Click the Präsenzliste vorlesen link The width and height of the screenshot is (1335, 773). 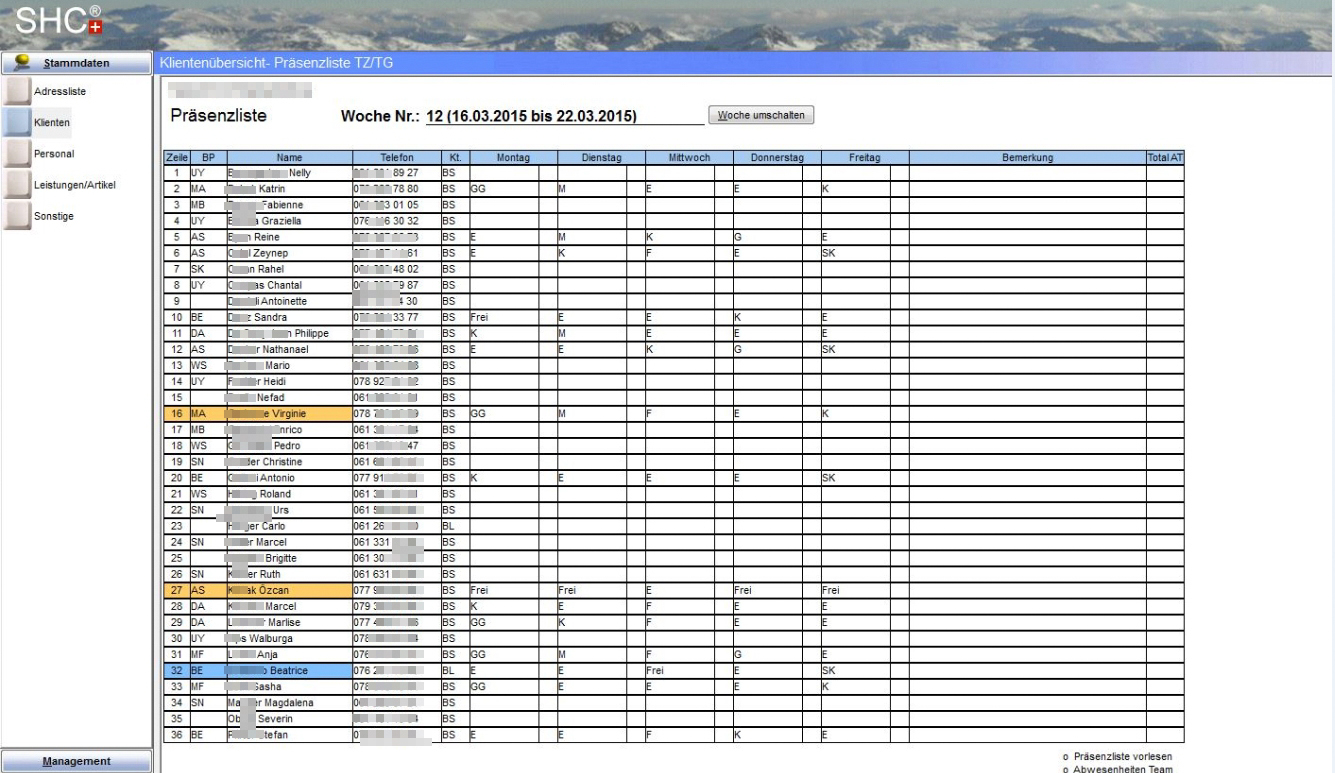click(1122, 756)
